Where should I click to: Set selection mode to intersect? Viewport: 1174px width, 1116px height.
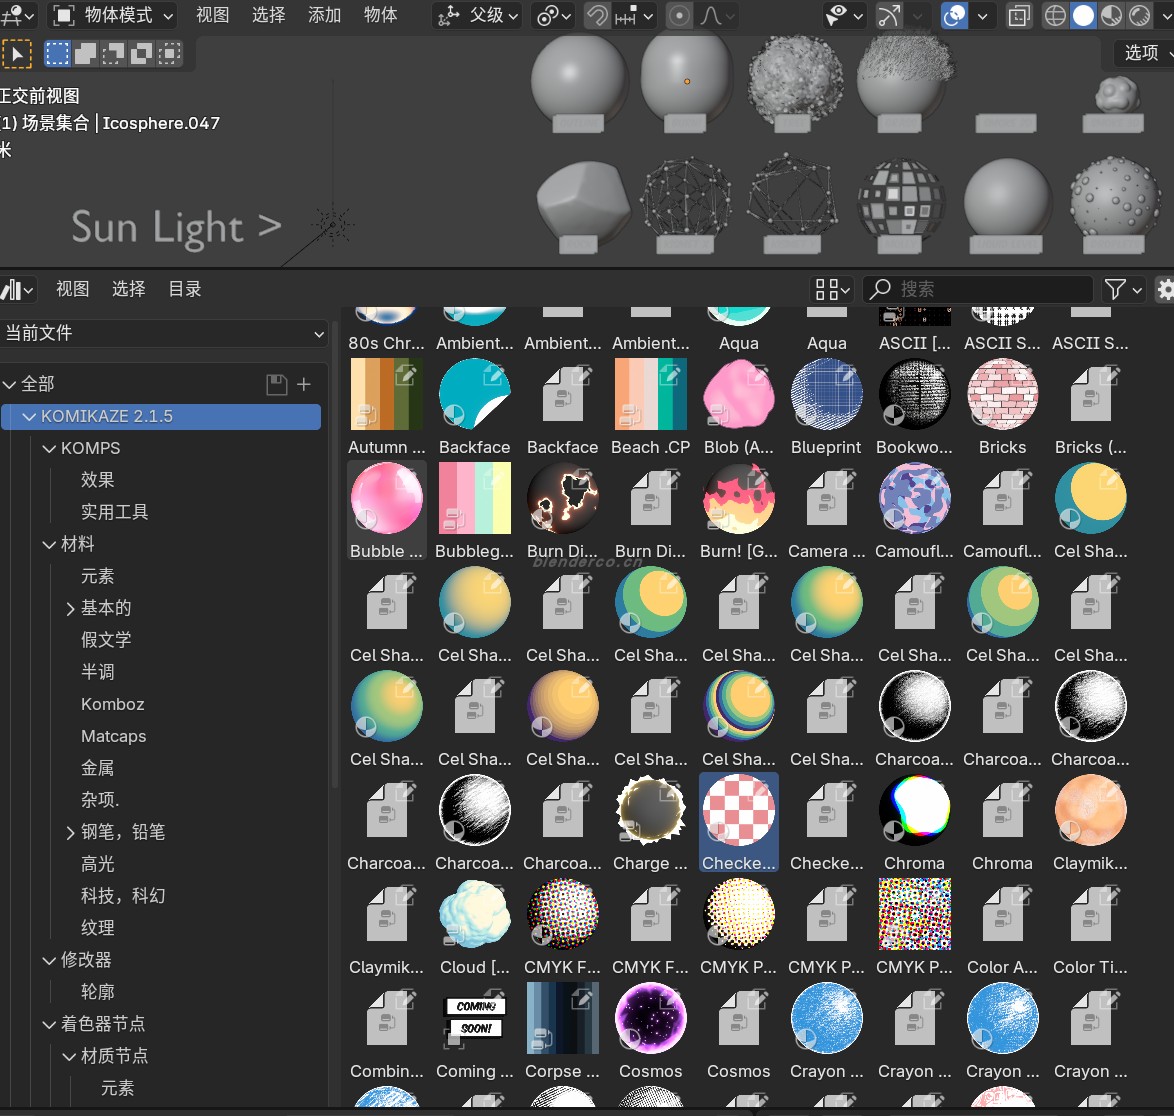169,53
